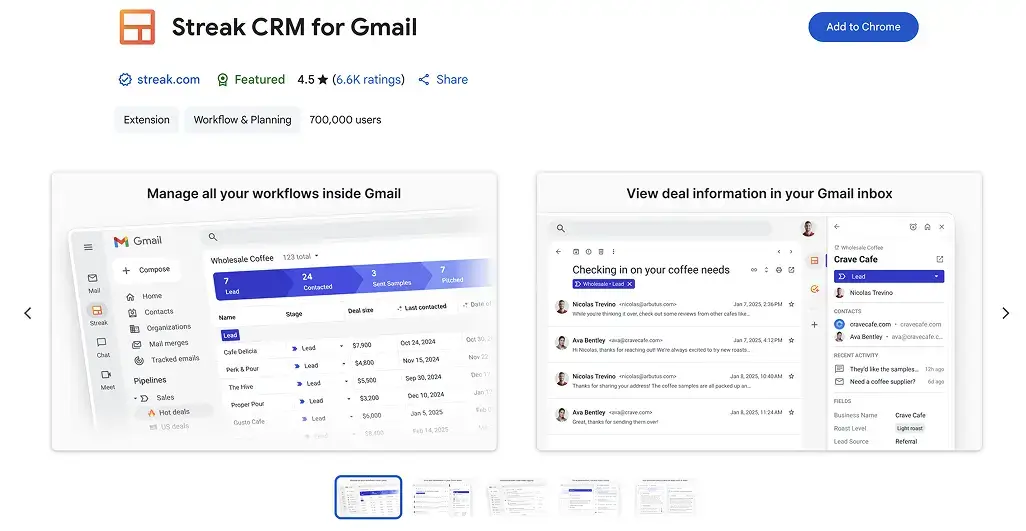1026x531 pixels.
Task: Open the 6.6K ratings link
Action: (368, 80)
